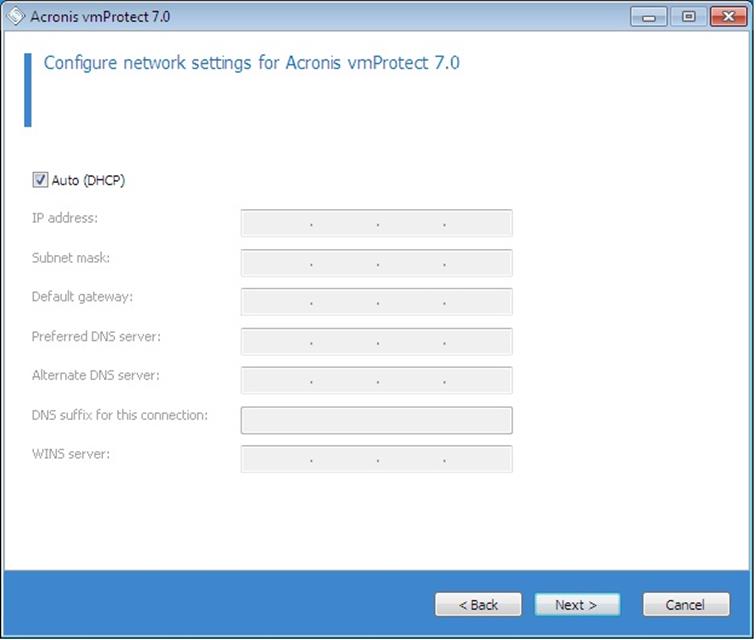
Task: Click the DNS suffix input box
Action: point(377,420)
